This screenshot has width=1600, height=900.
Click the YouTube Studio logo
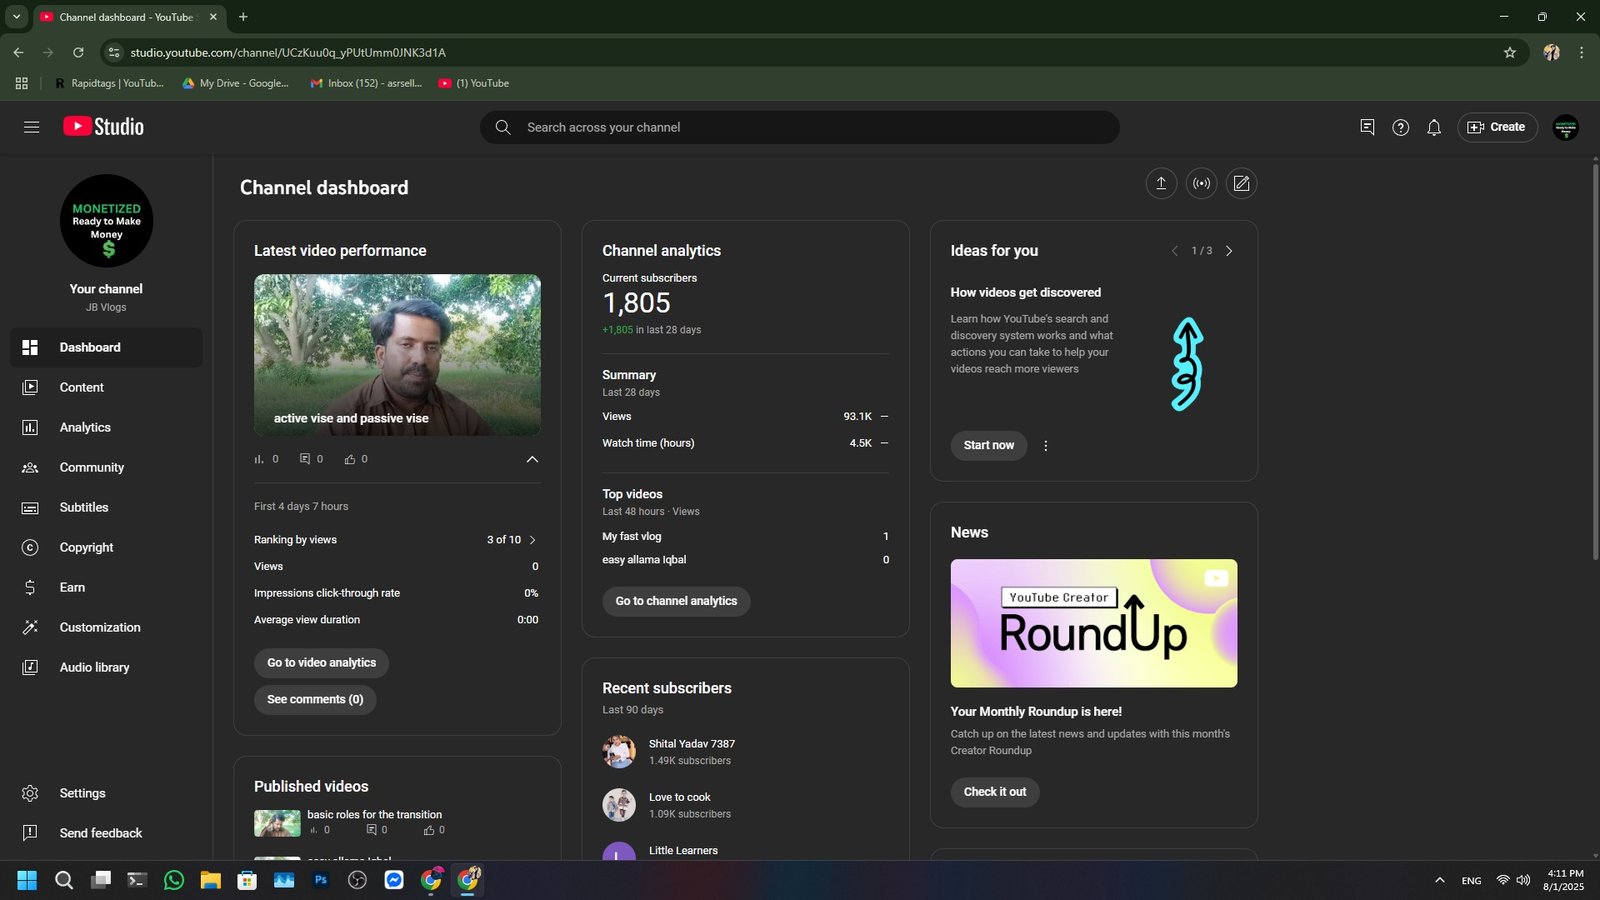click(103, 127)
